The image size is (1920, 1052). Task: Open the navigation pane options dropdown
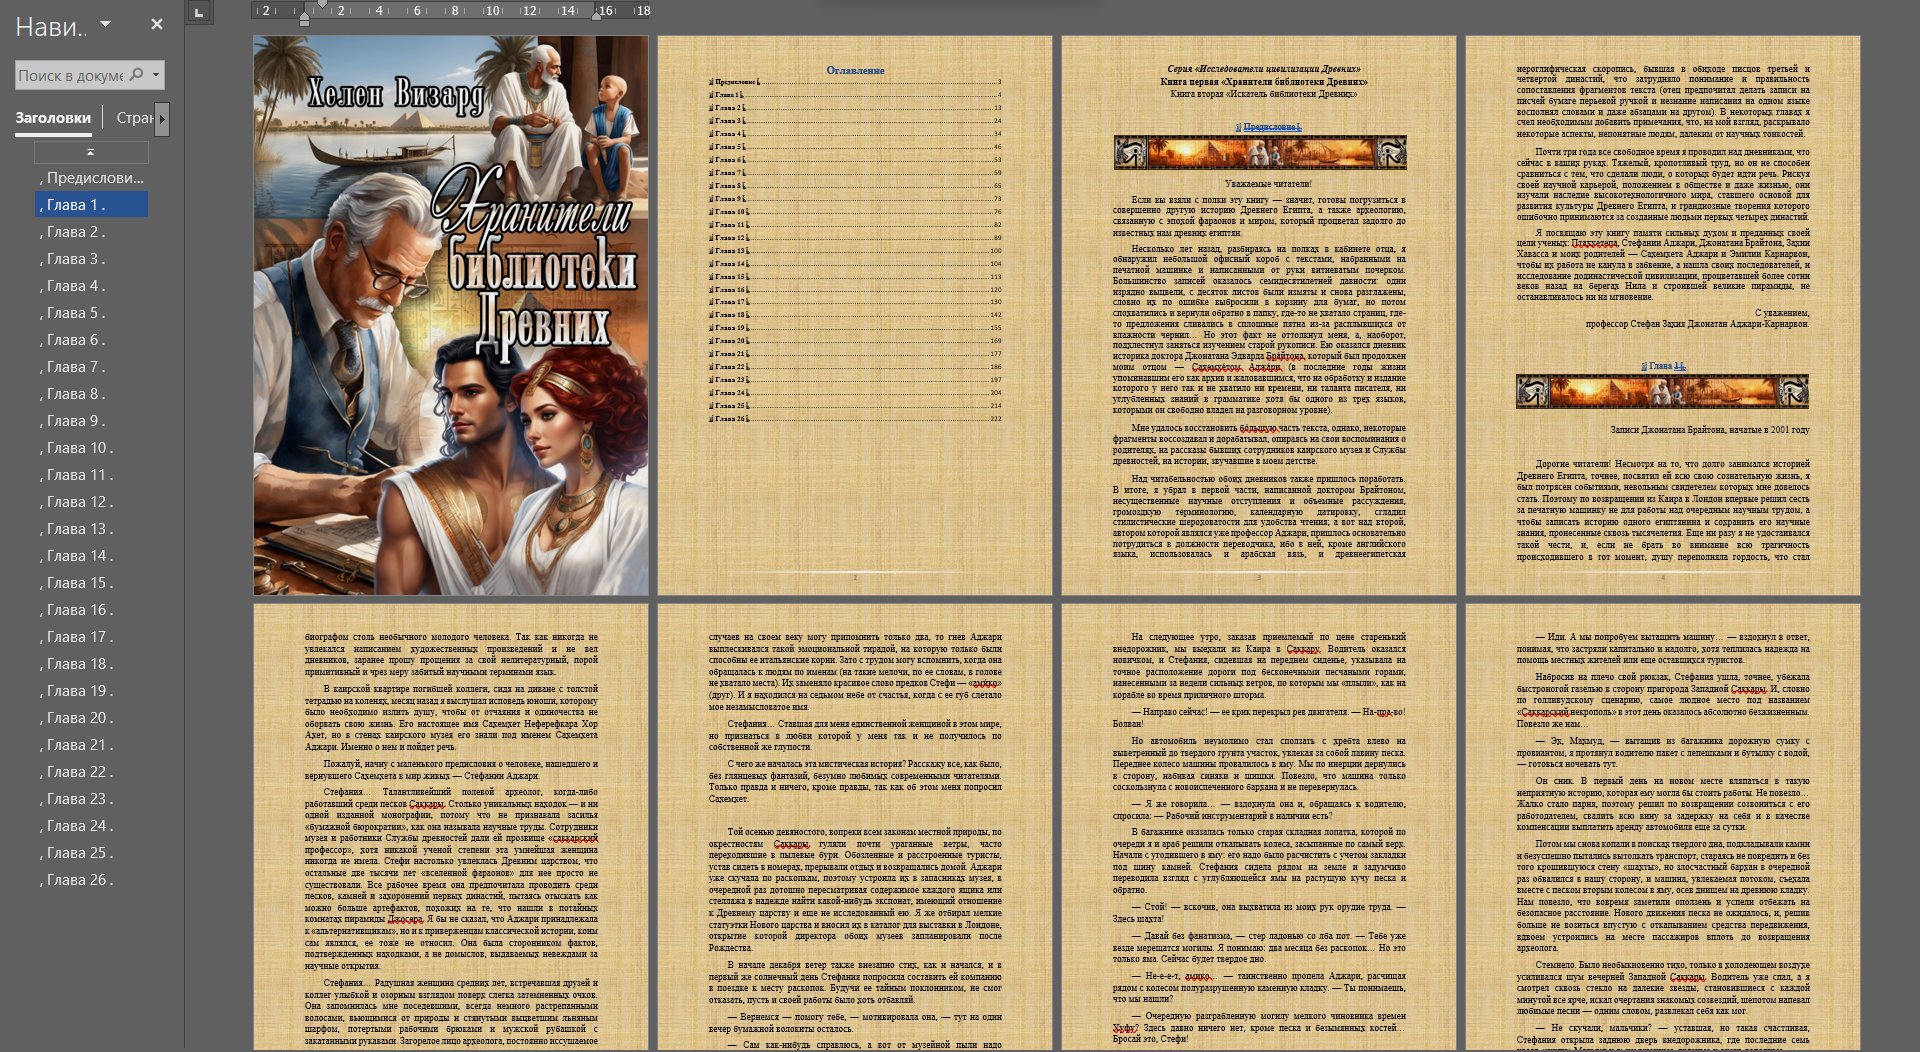[x=106, y=25]
